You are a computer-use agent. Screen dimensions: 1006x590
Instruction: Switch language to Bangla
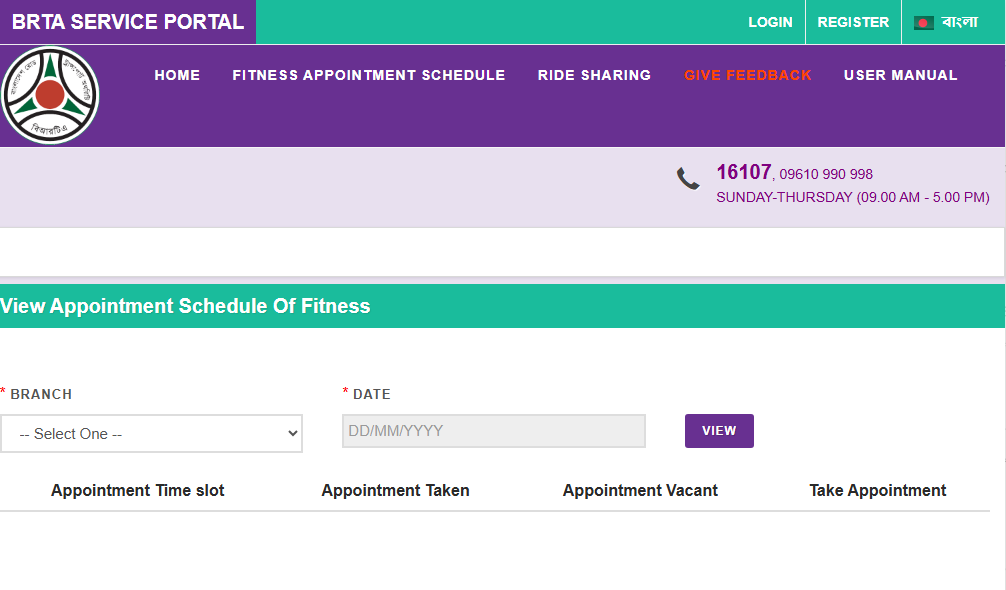click(960, 22)
